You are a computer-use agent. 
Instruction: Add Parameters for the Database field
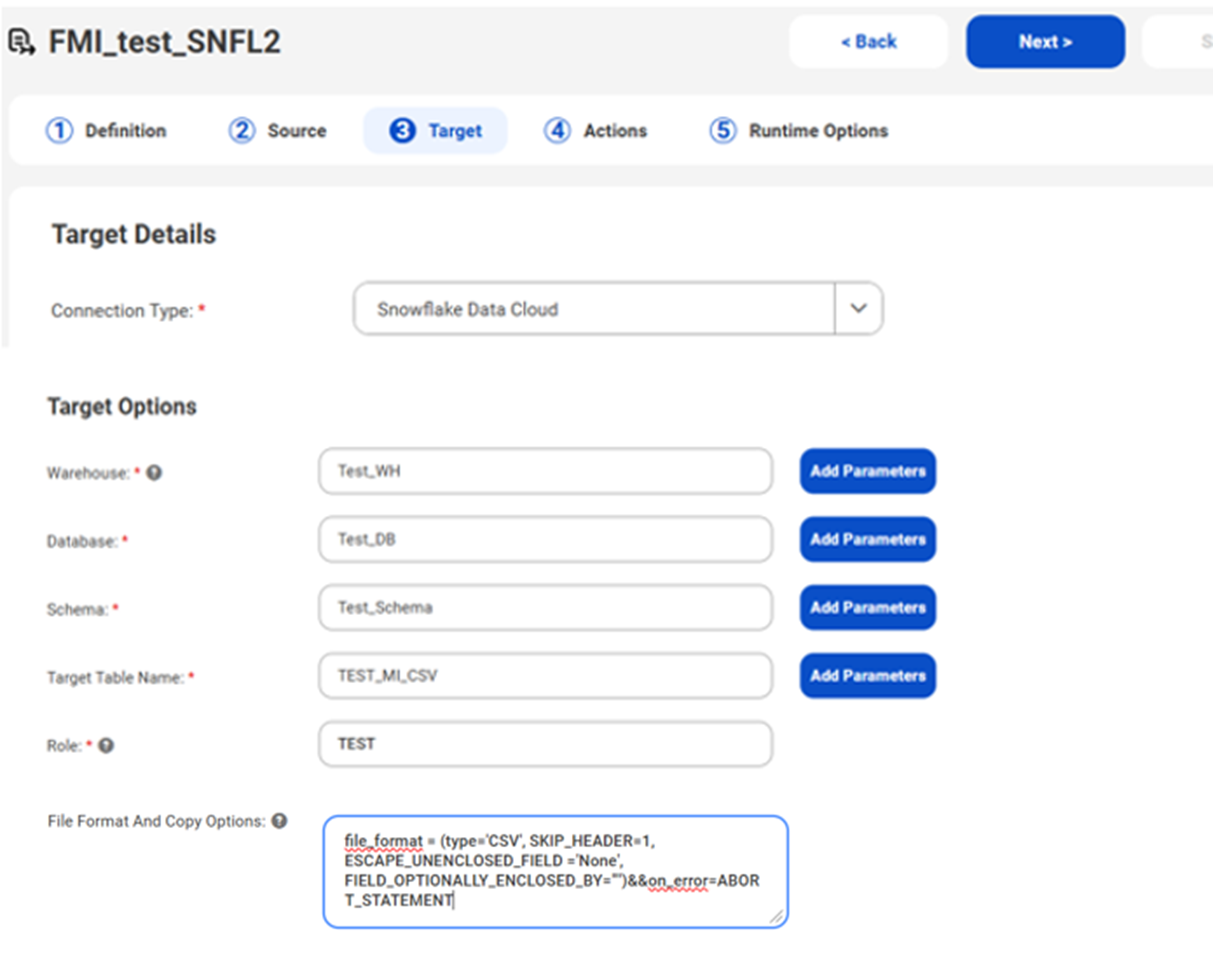pyautogui.click(x=868, y=539)
